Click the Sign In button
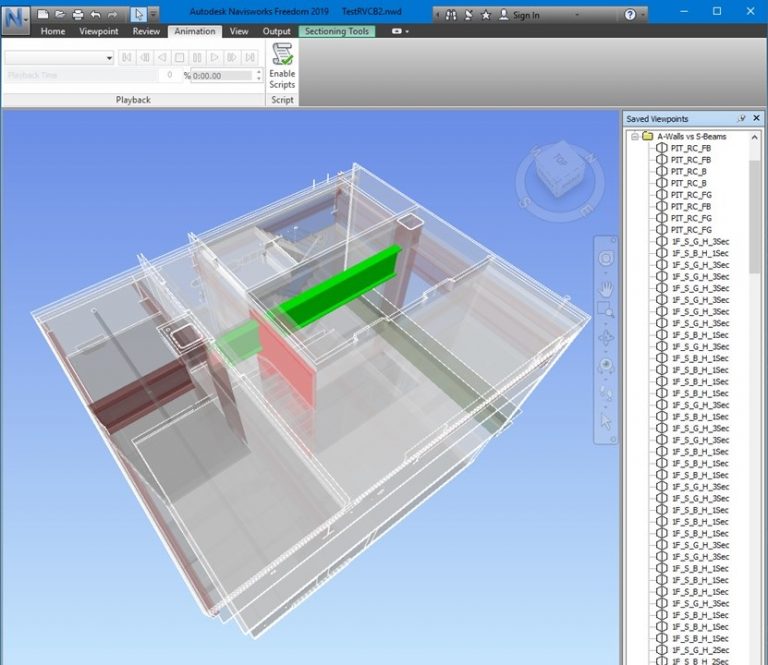Viewport: 768px width, 665px height. click(x=525, y=16)
